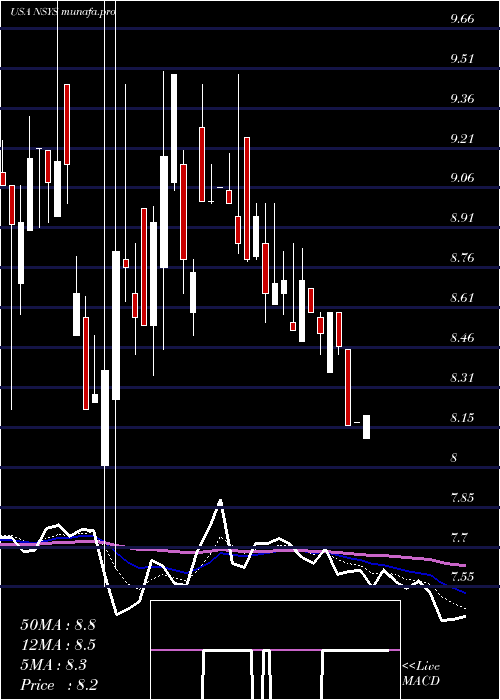This screenshot has width=500, height=700.
Task: Select the 9.51 price axis label
Action: pos(462,58)
